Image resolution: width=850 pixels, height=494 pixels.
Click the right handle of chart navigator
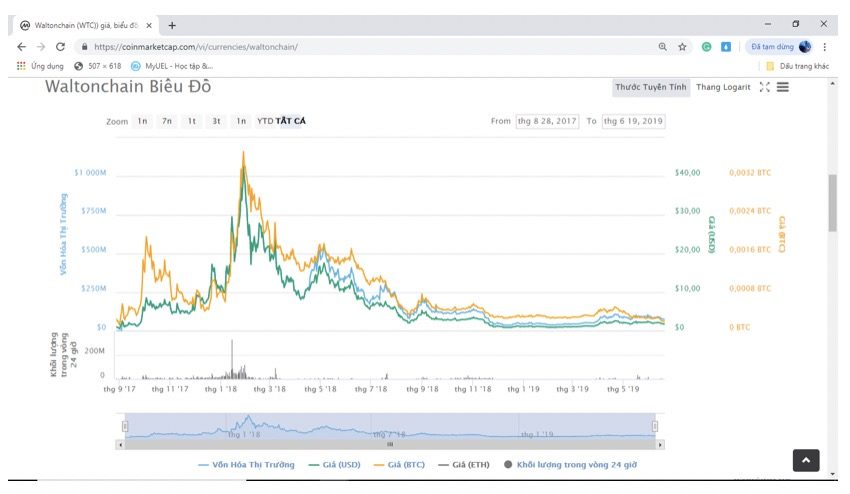pos(655,427)
